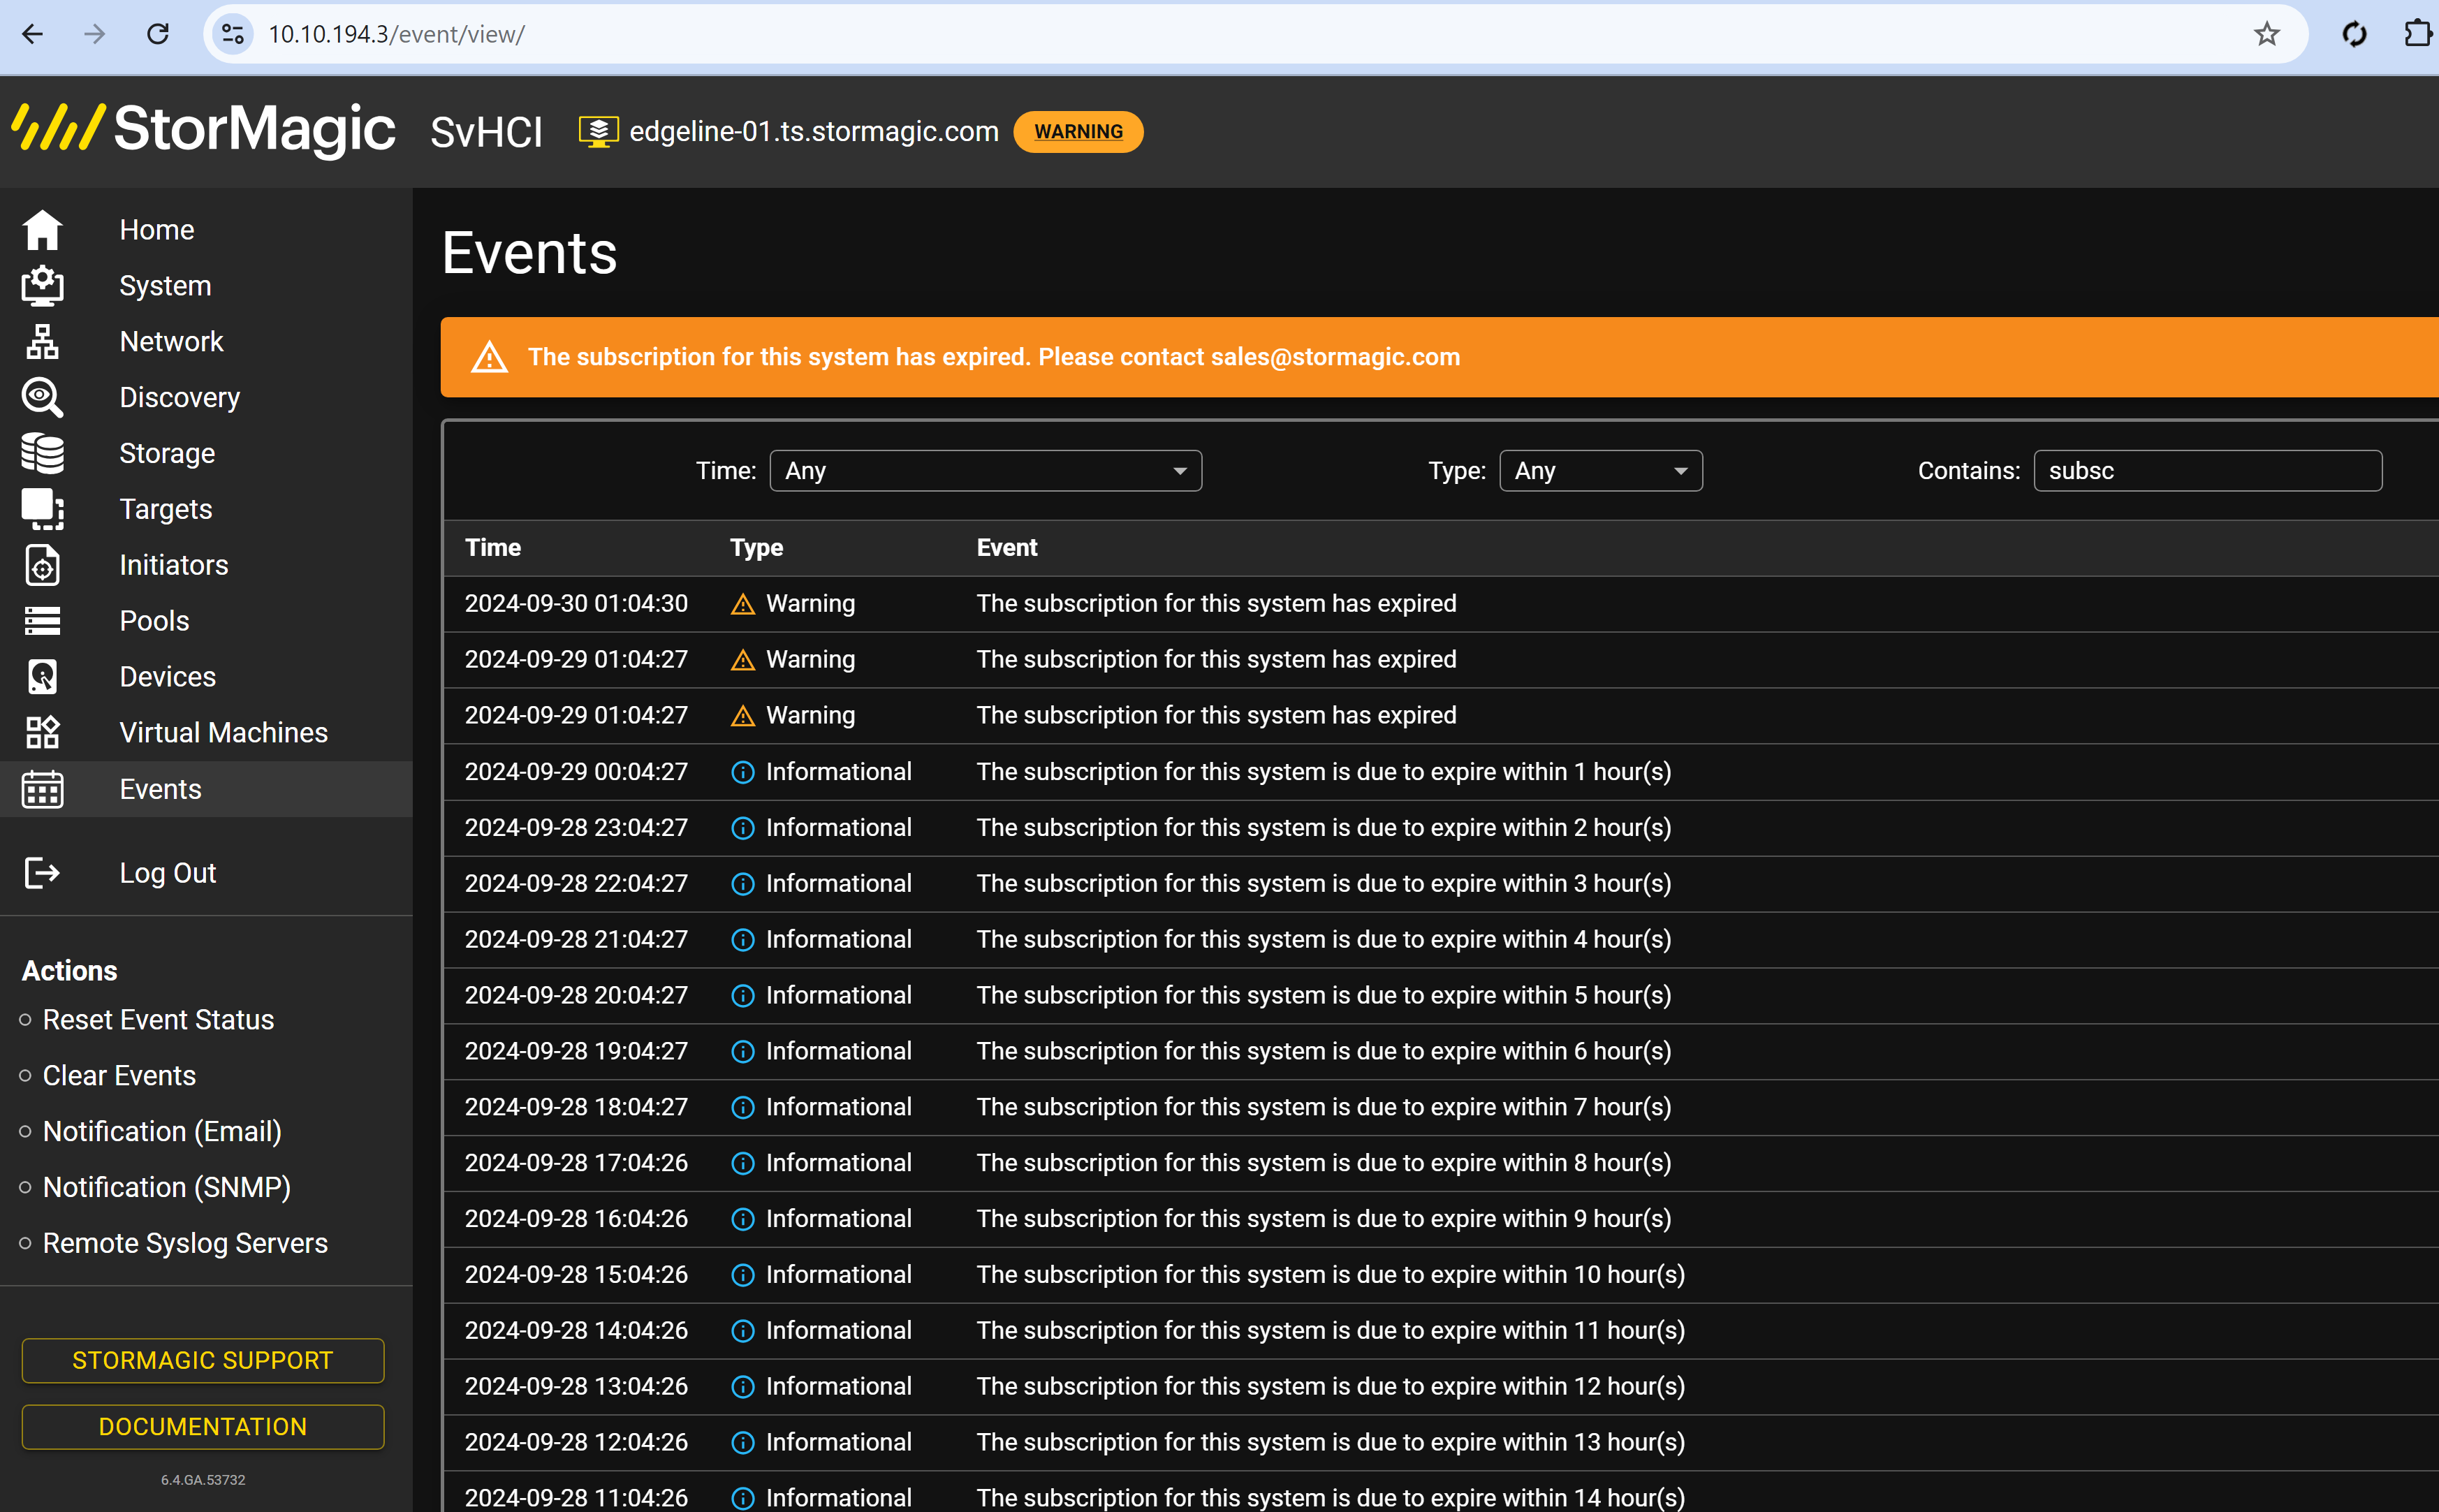
Task: Open the Time filter dropdown
Action: click(x=985, y=471)
